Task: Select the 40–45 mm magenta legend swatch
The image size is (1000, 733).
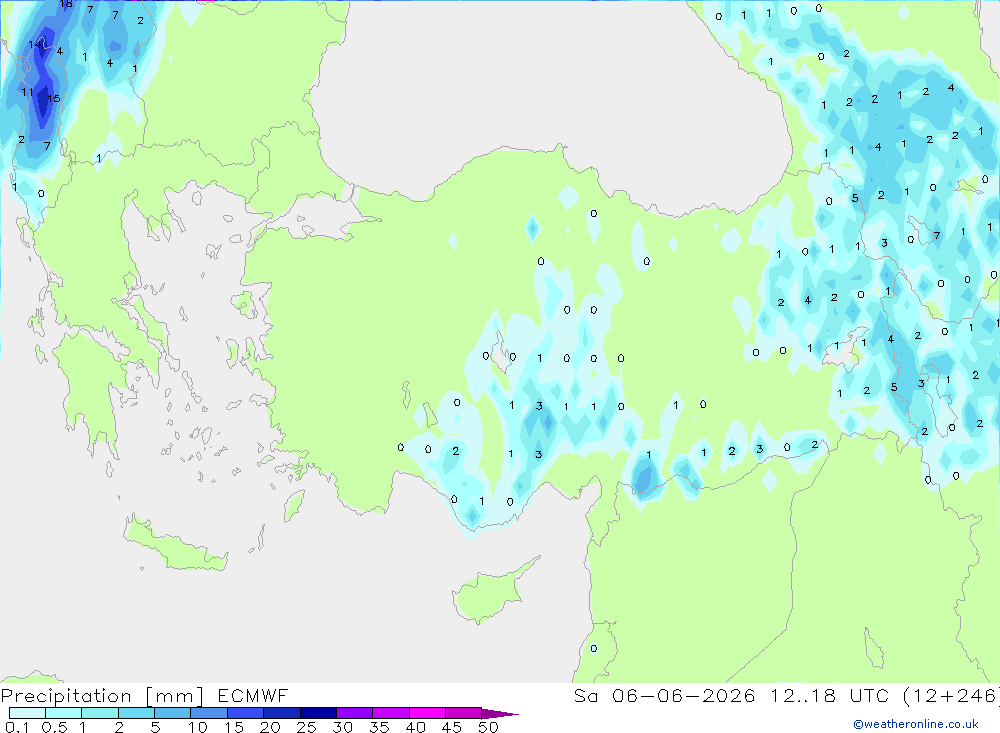Action: tap(427, 713)
